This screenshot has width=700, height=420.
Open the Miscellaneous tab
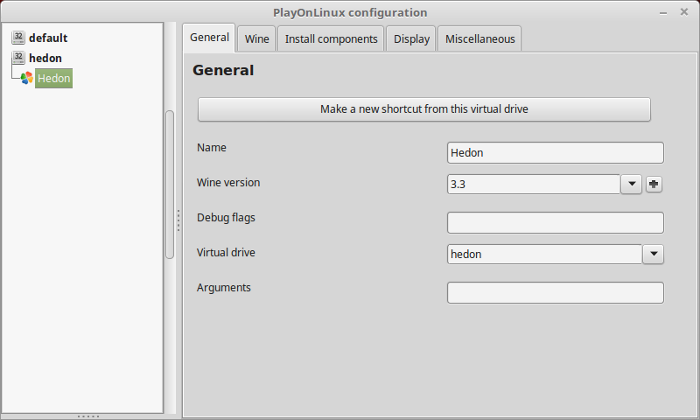(479, 39)
